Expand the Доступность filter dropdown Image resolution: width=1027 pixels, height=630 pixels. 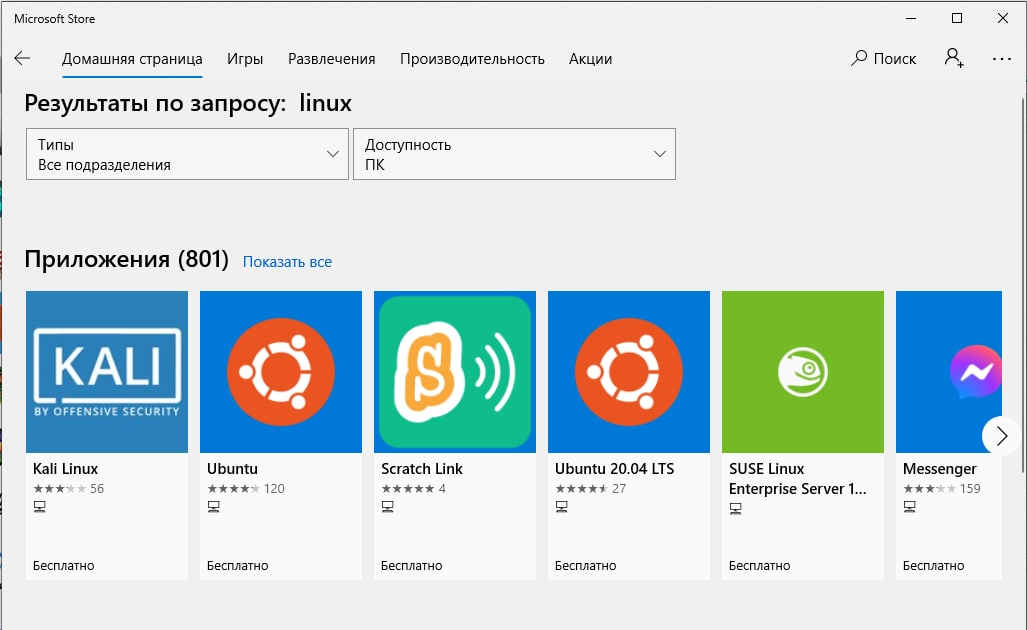click(514, 154)
